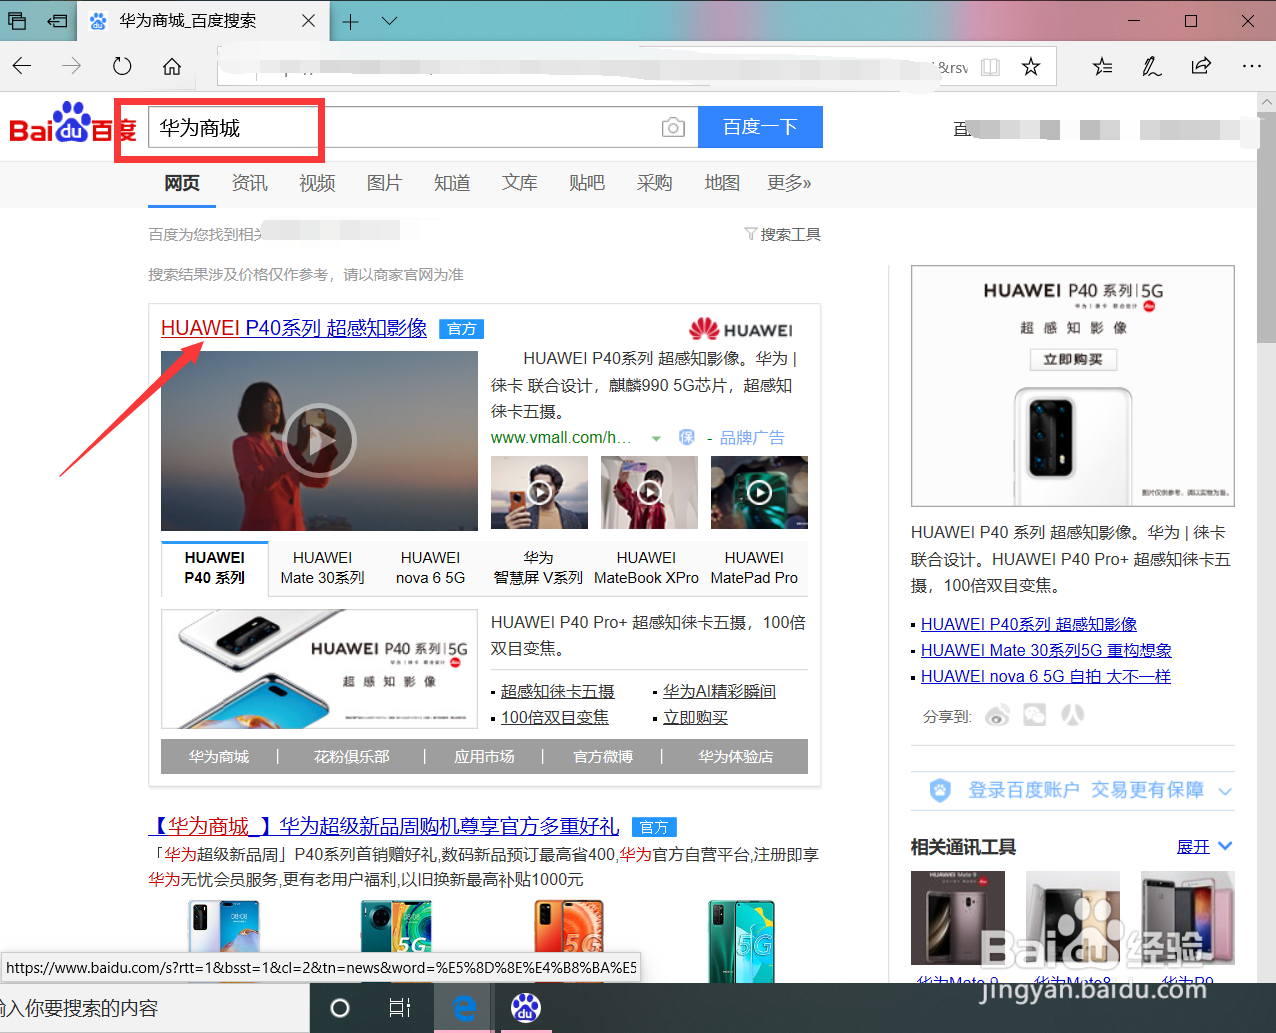Image resolution: width=1276 pixels, height=1033 pixels.
Task: Expand the www.vmall.com URL dropdown arrow
Action: (656, 438)
